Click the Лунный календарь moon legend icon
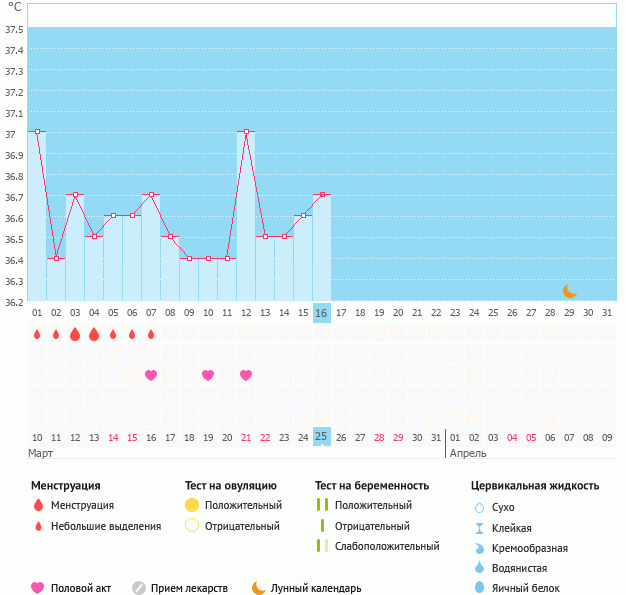 click(259, 588)
